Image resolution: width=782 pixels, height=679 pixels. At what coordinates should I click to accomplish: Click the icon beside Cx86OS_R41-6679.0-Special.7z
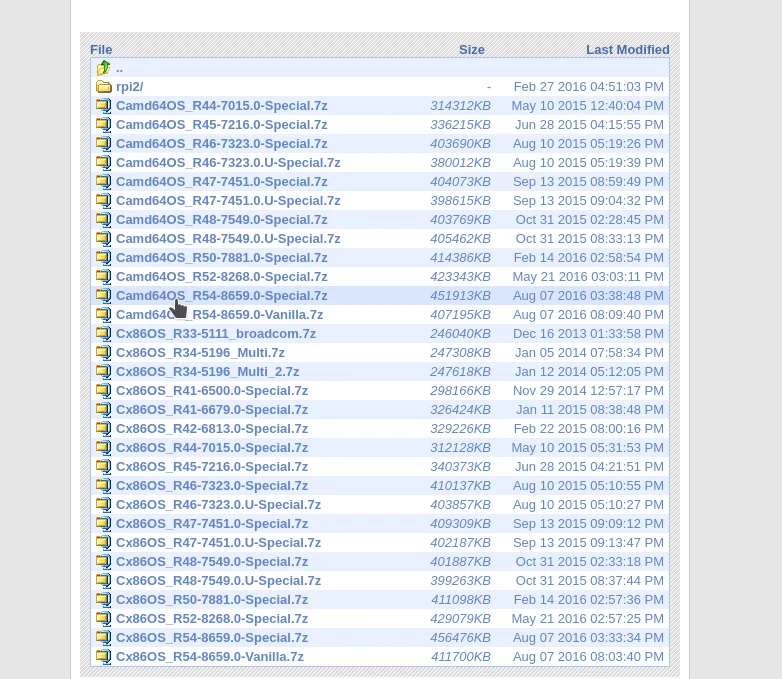tap(104, 410)
